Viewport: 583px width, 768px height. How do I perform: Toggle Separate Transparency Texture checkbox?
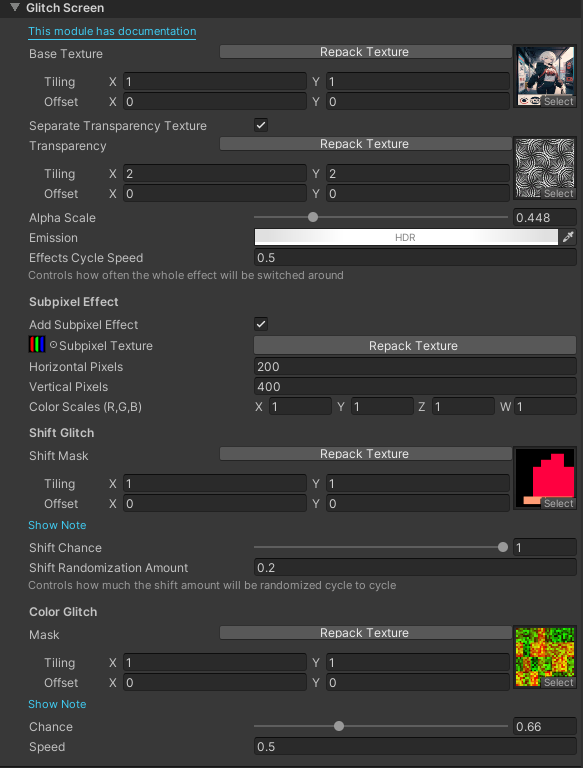click(261, 125)
